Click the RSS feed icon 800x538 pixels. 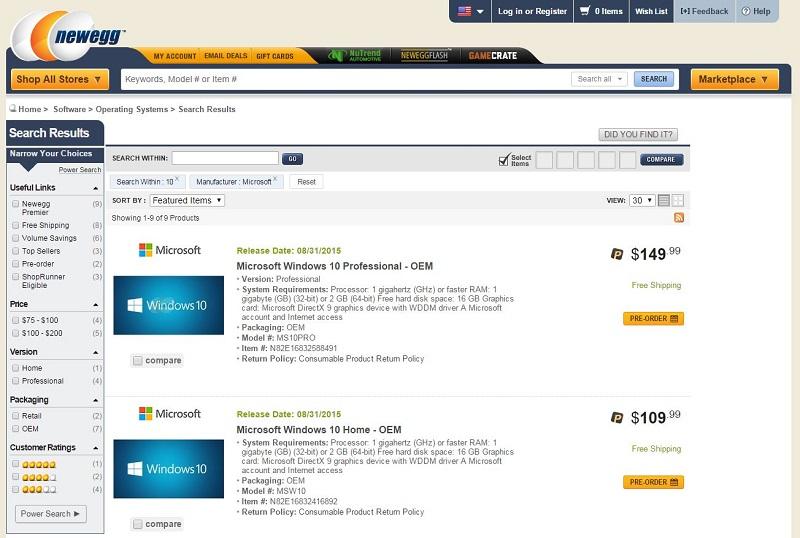point(679,217)
